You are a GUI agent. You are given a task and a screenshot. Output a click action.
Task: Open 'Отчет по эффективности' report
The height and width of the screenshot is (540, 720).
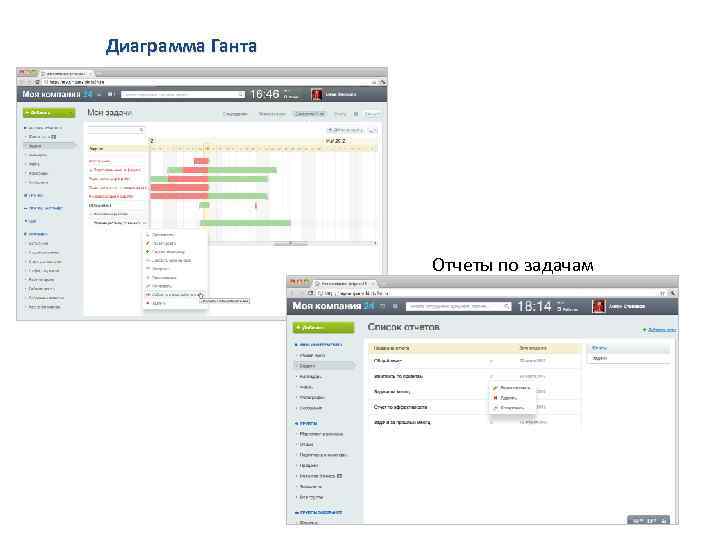click(400, 407)
